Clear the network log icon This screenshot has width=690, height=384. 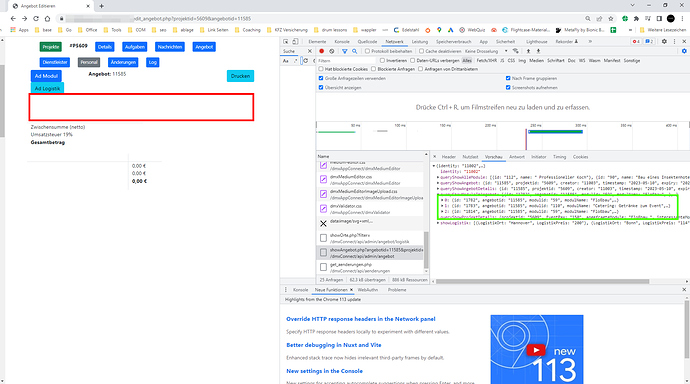pos(332,51)
